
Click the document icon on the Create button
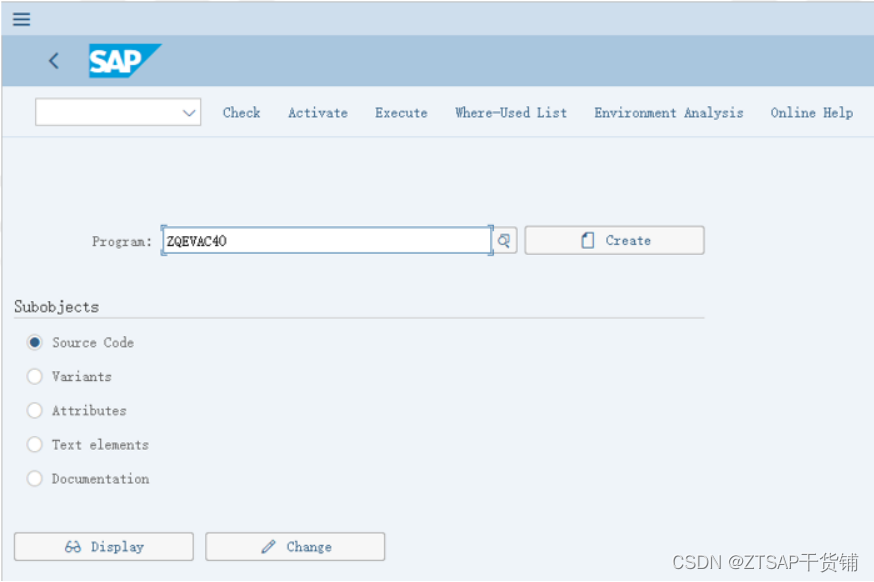[x=586, y=240]
